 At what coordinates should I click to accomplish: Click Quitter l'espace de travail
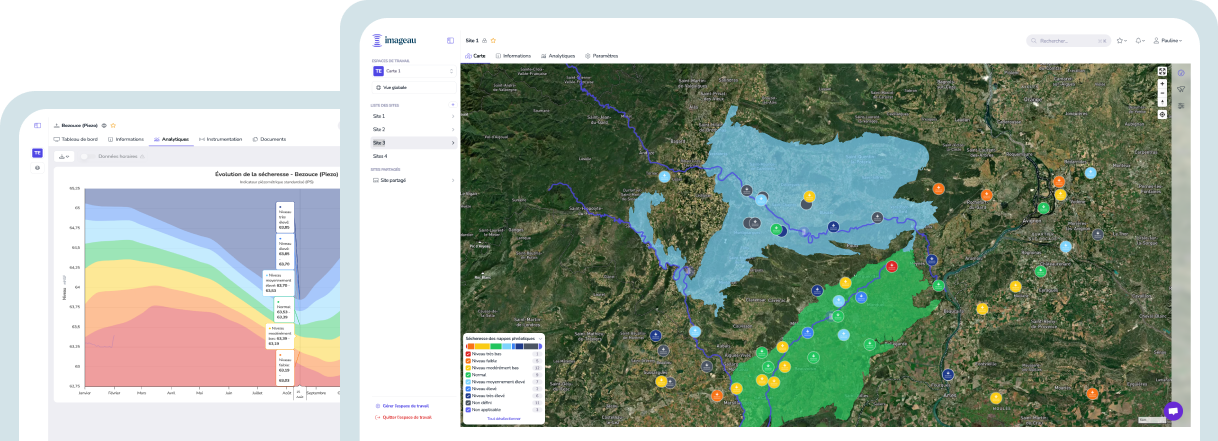403,417
